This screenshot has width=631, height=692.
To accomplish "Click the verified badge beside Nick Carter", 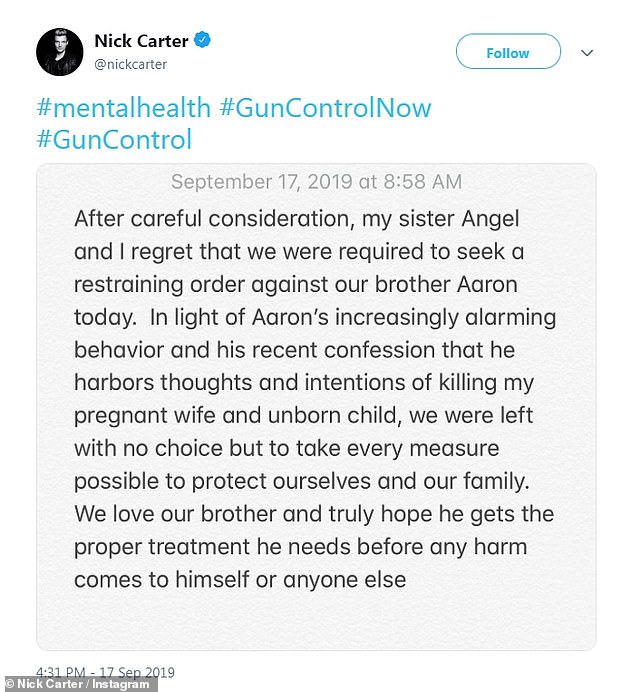I will (203, 41).
